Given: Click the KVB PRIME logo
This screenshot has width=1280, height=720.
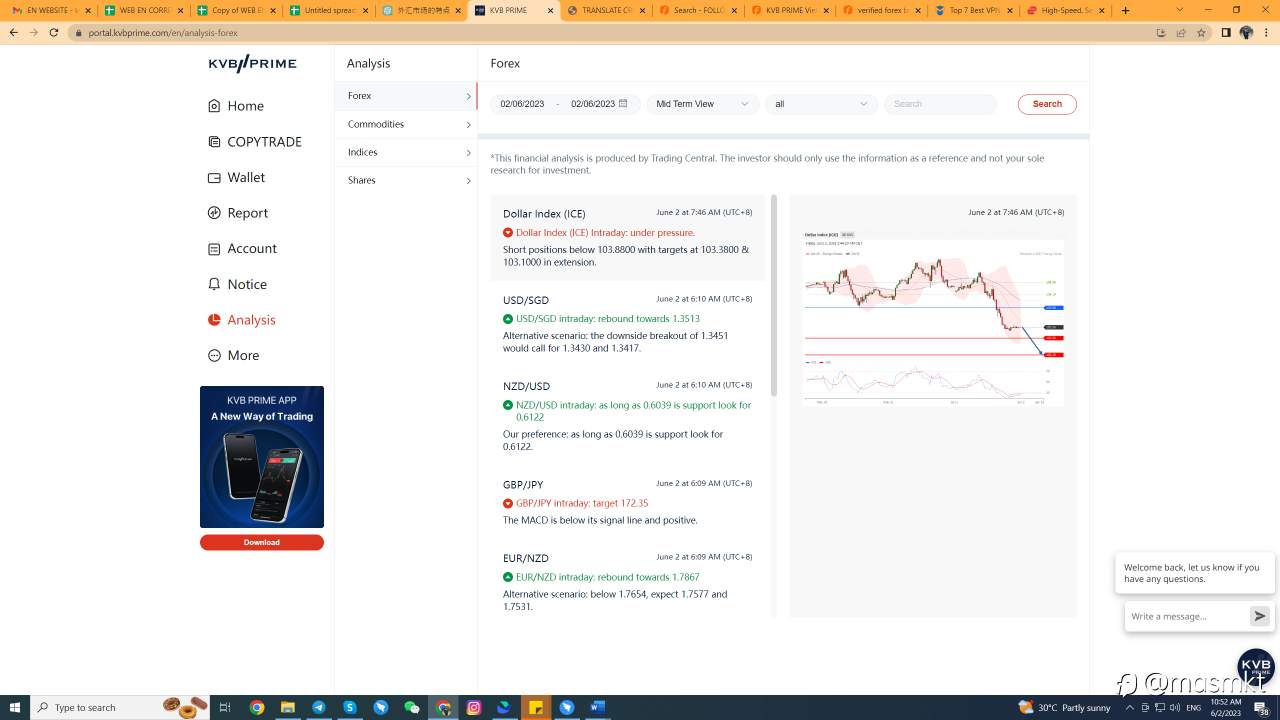Looking at the screenshot, I should [x=252, y=63].
